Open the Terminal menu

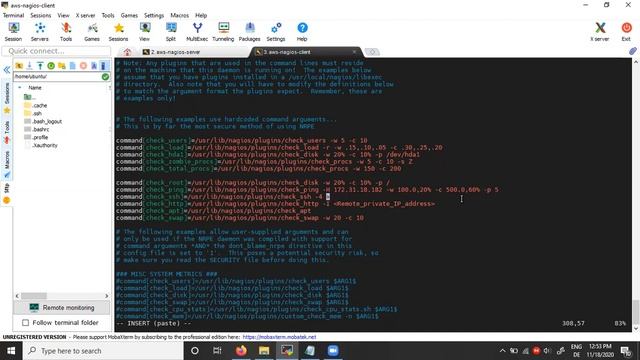point(13,15)
